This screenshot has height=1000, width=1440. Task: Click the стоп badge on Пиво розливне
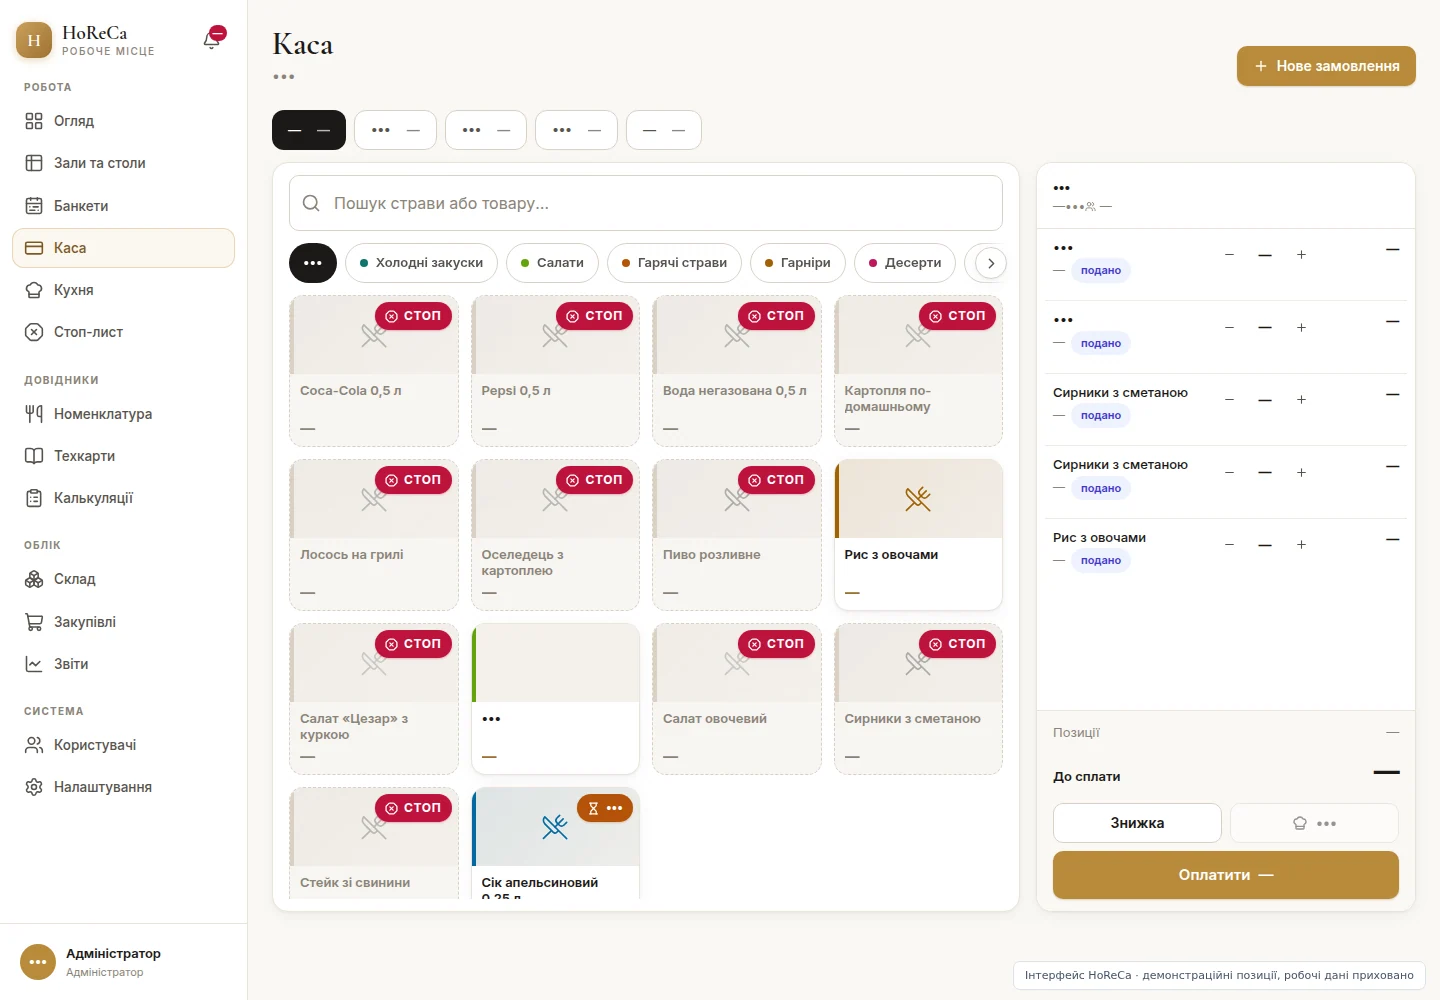tap(776, 480)
